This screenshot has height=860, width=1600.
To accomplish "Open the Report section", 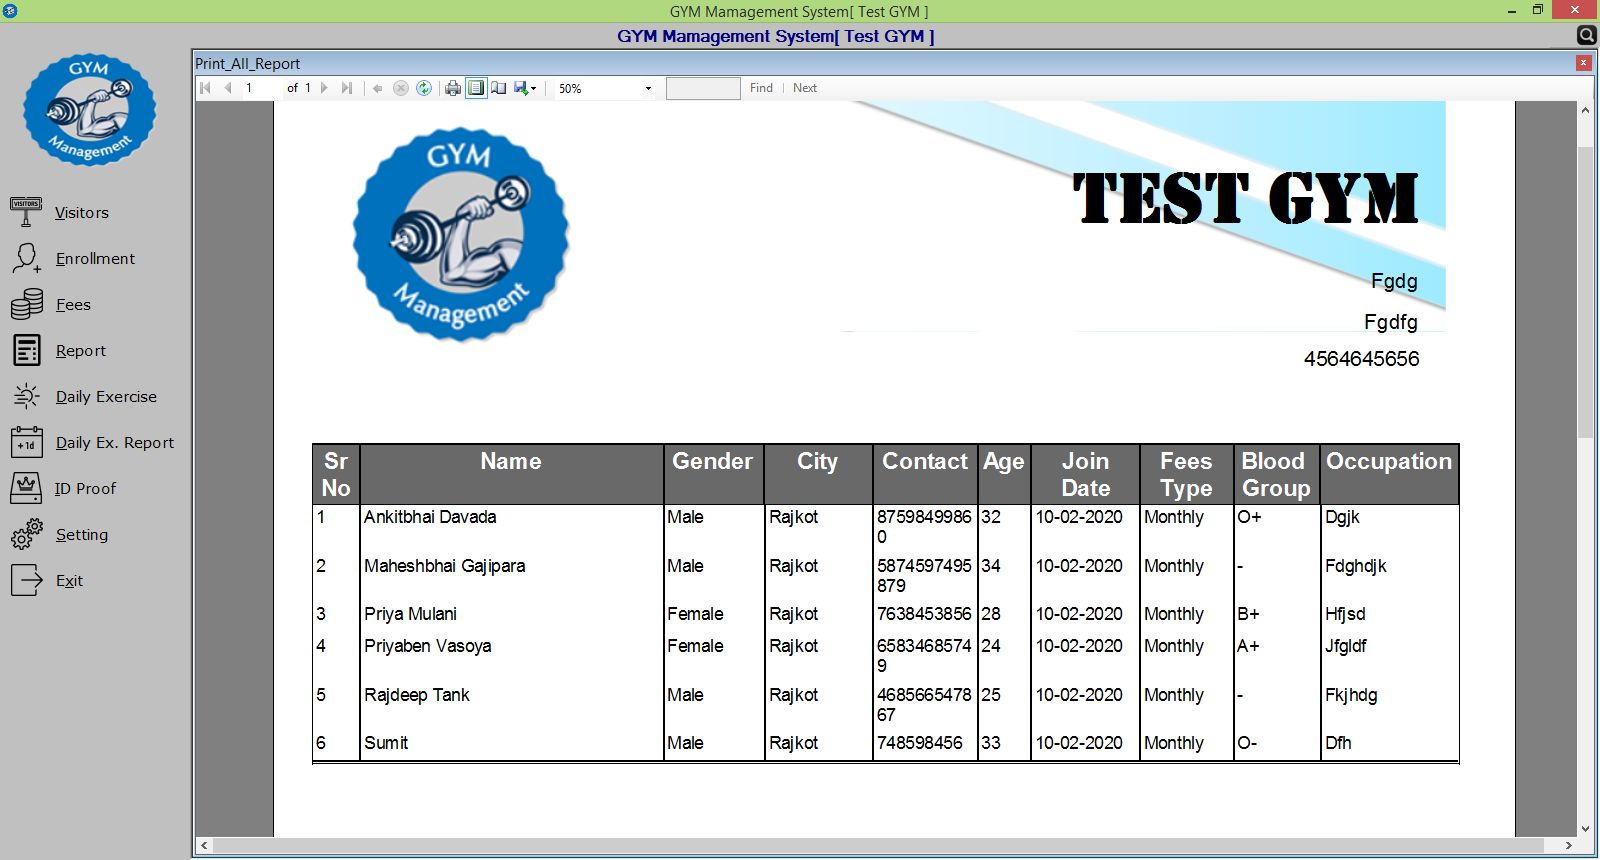I will 80,351.
